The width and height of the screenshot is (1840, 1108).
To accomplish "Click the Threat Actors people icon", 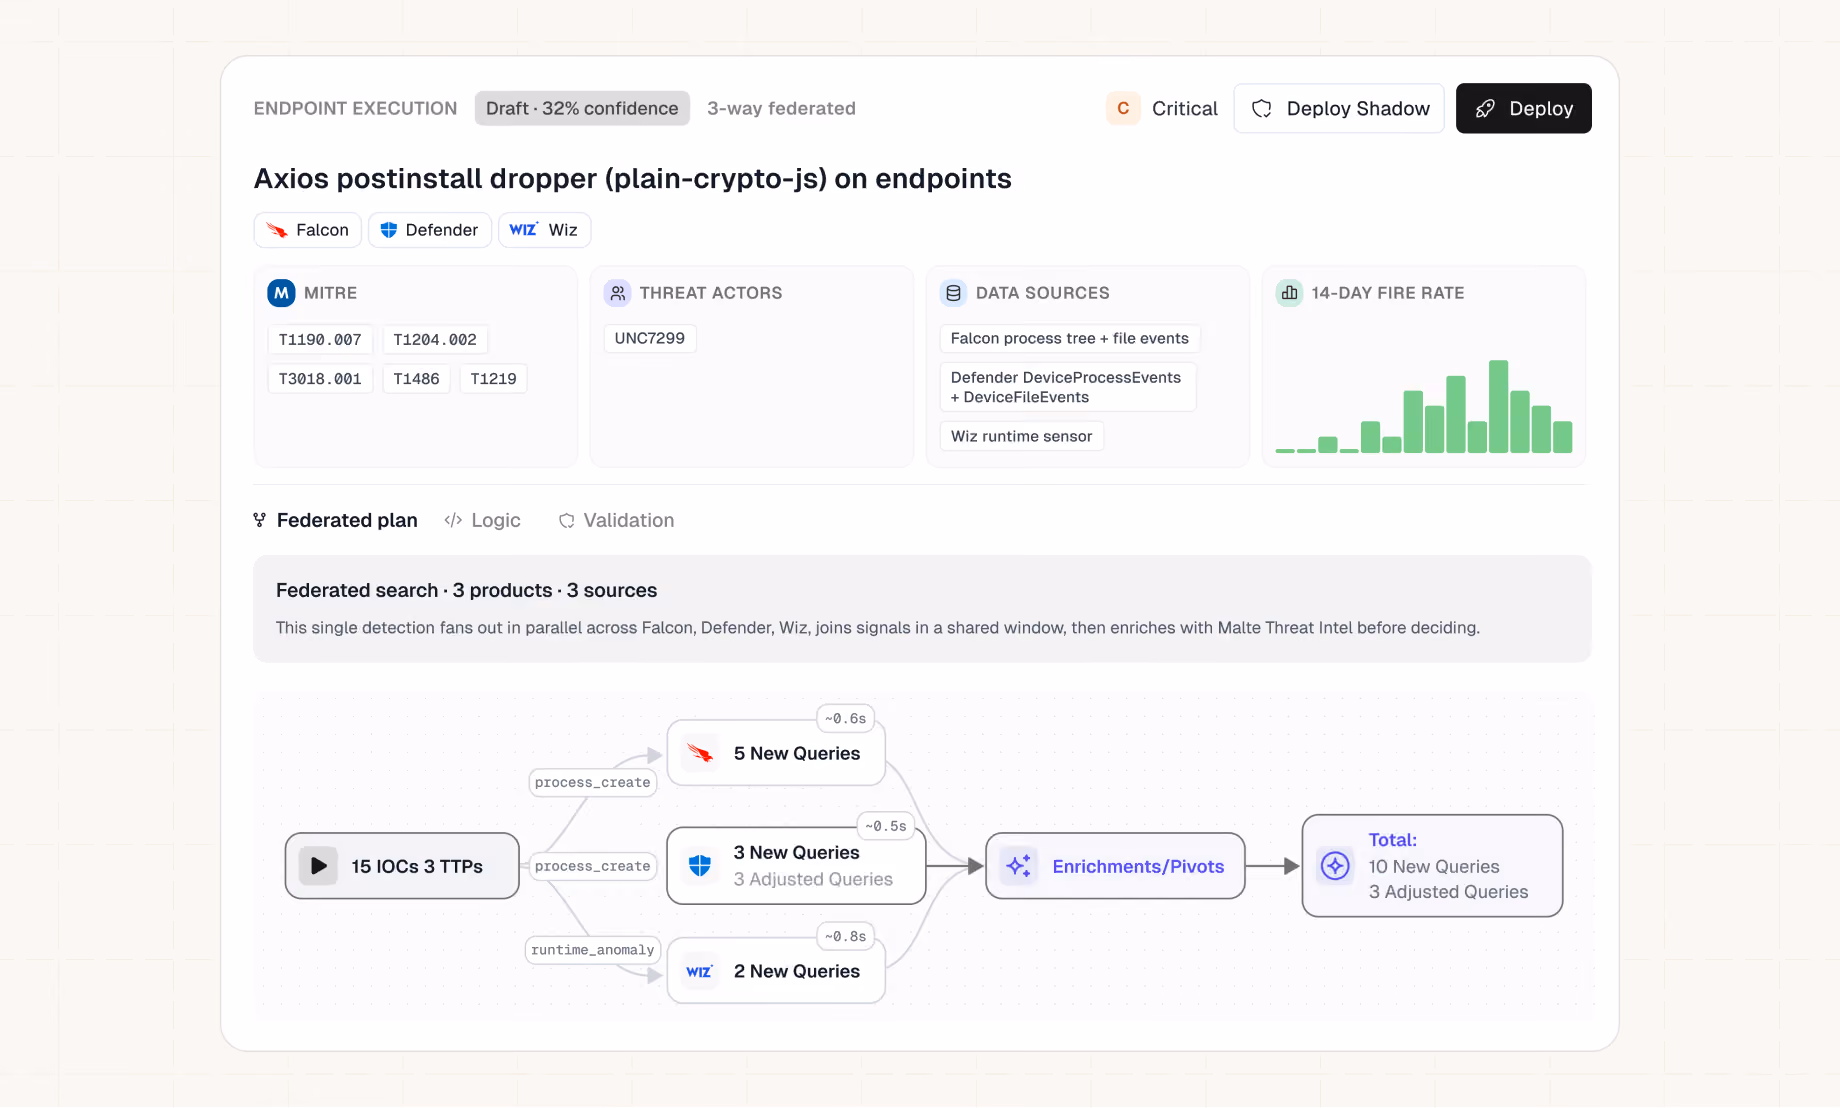I will point(617,293).
